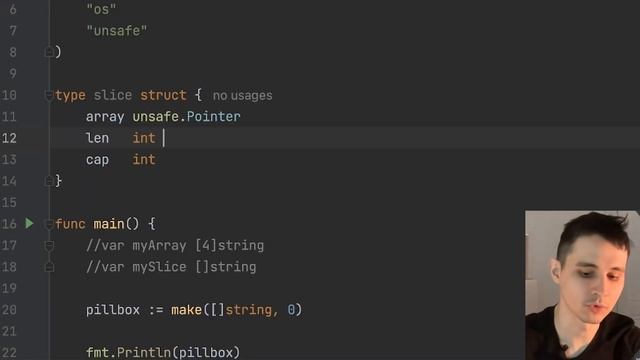Click the 'struct' keyword on line 10
640x360 pixels.
tap(163, 95)
